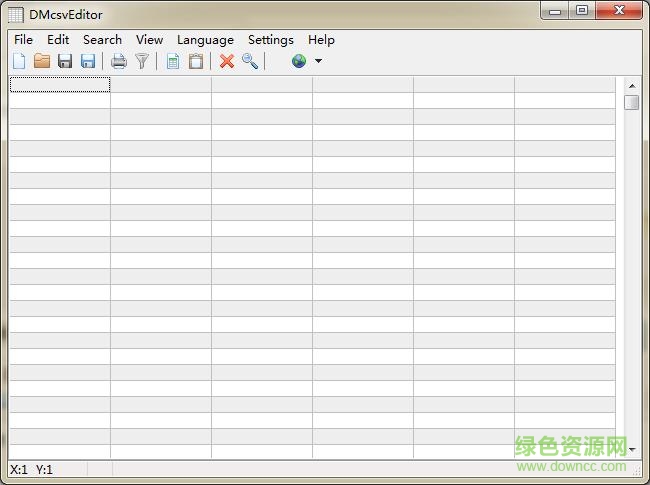Click the blue floppy disk Save As icon

tap(88, 61)
